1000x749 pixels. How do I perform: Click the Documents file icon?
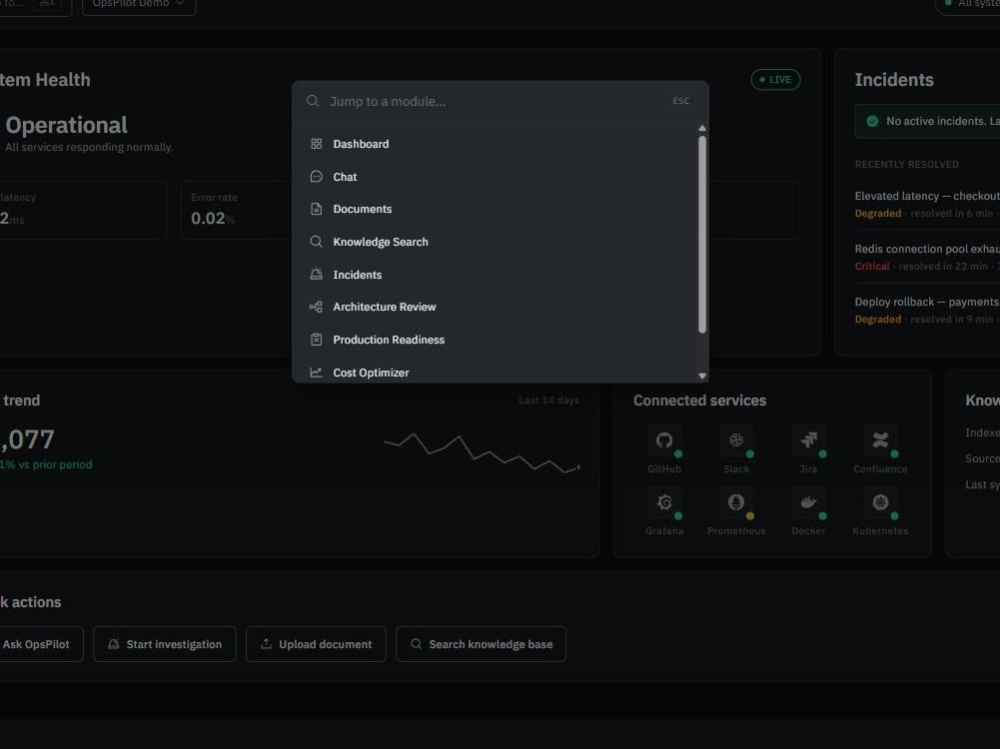click(x=316, y=209)
